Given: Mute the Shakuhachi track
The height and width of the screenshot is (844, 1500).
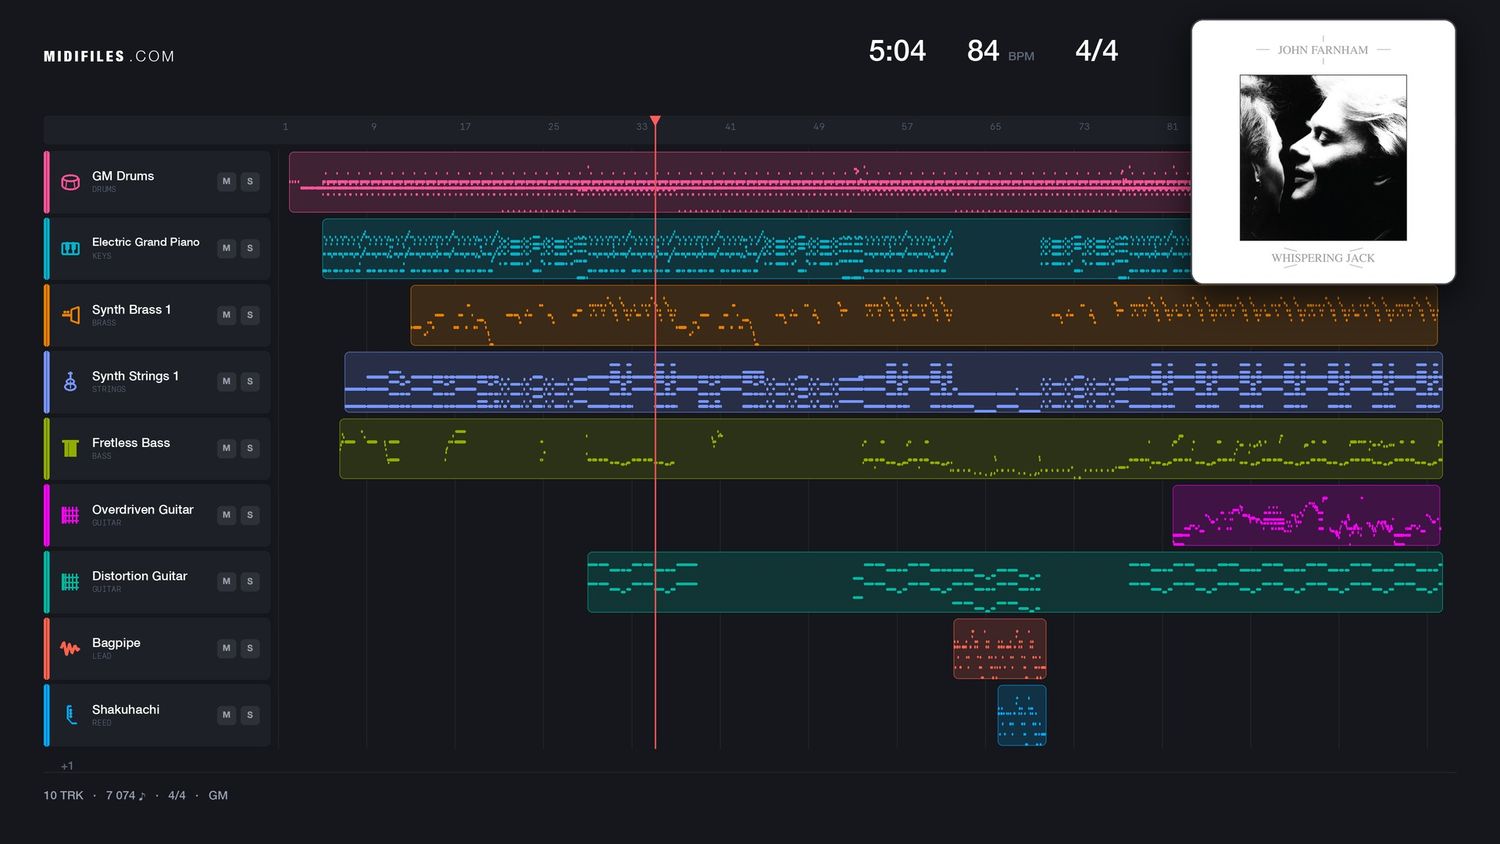Looking at the screenshot, I should click(227, 715).
